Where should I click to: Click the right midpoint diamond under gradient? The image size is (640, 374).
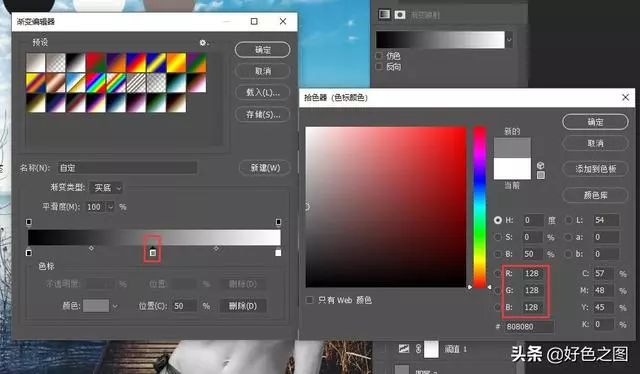[216, 248]
